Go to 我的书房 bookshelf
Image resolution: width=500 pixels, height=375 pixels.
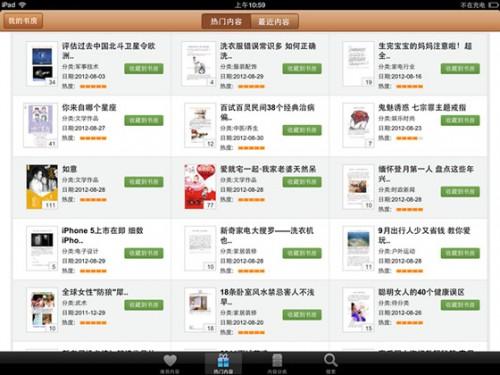[23, 21]
